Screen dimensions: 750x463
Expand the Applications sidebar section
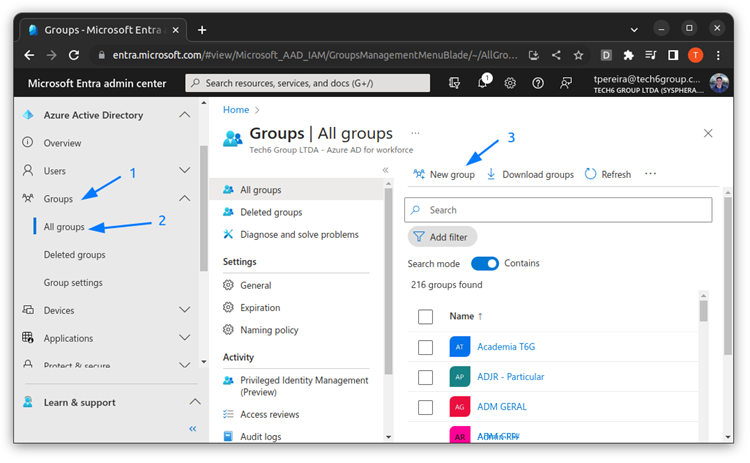coord(184,339)
